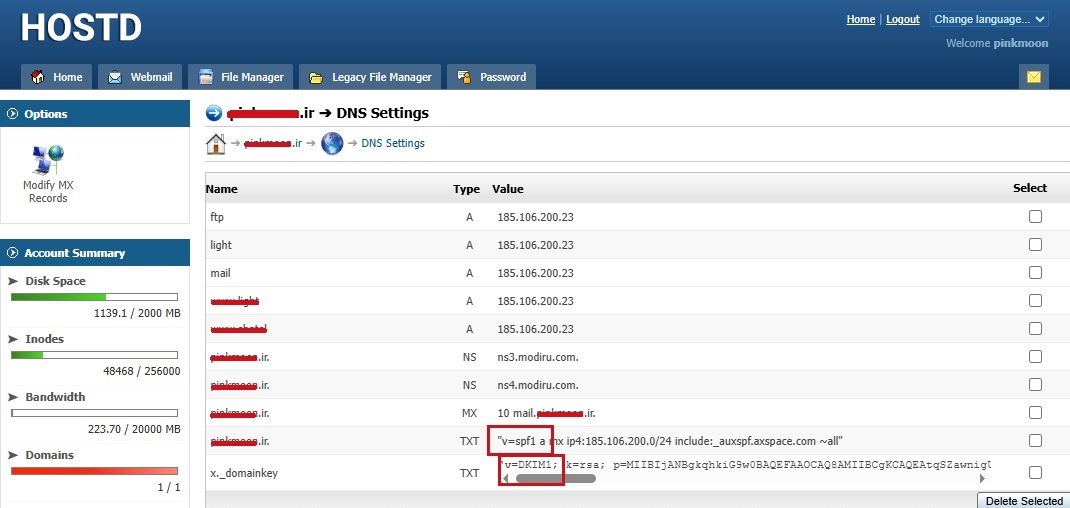Image resolution: width=1070 pixels, height=508 pixels.
Task: Click the globe icon in breadcrumb
Action: tap(332, 143)
